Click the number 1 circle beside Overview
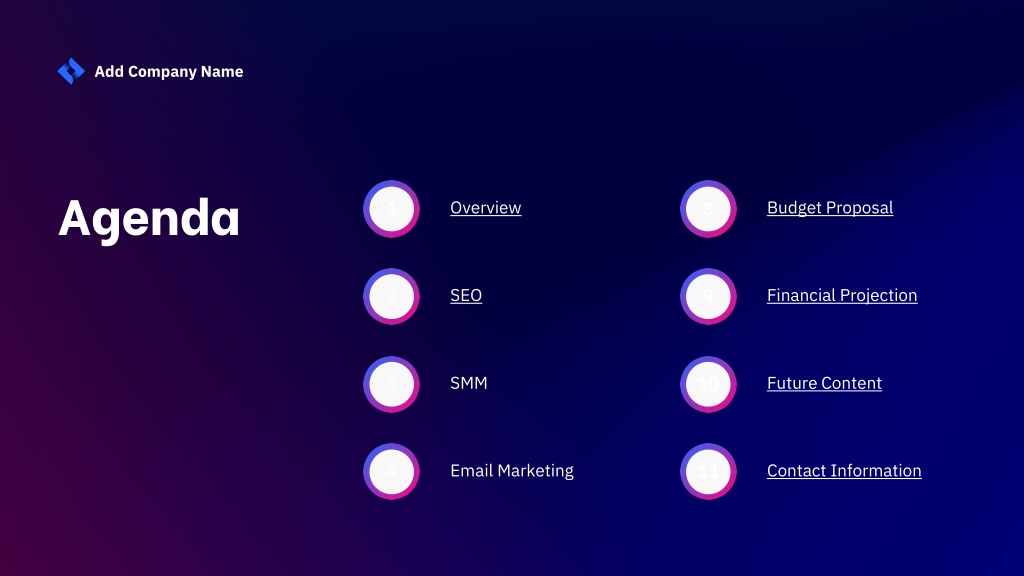 [391, 209]
